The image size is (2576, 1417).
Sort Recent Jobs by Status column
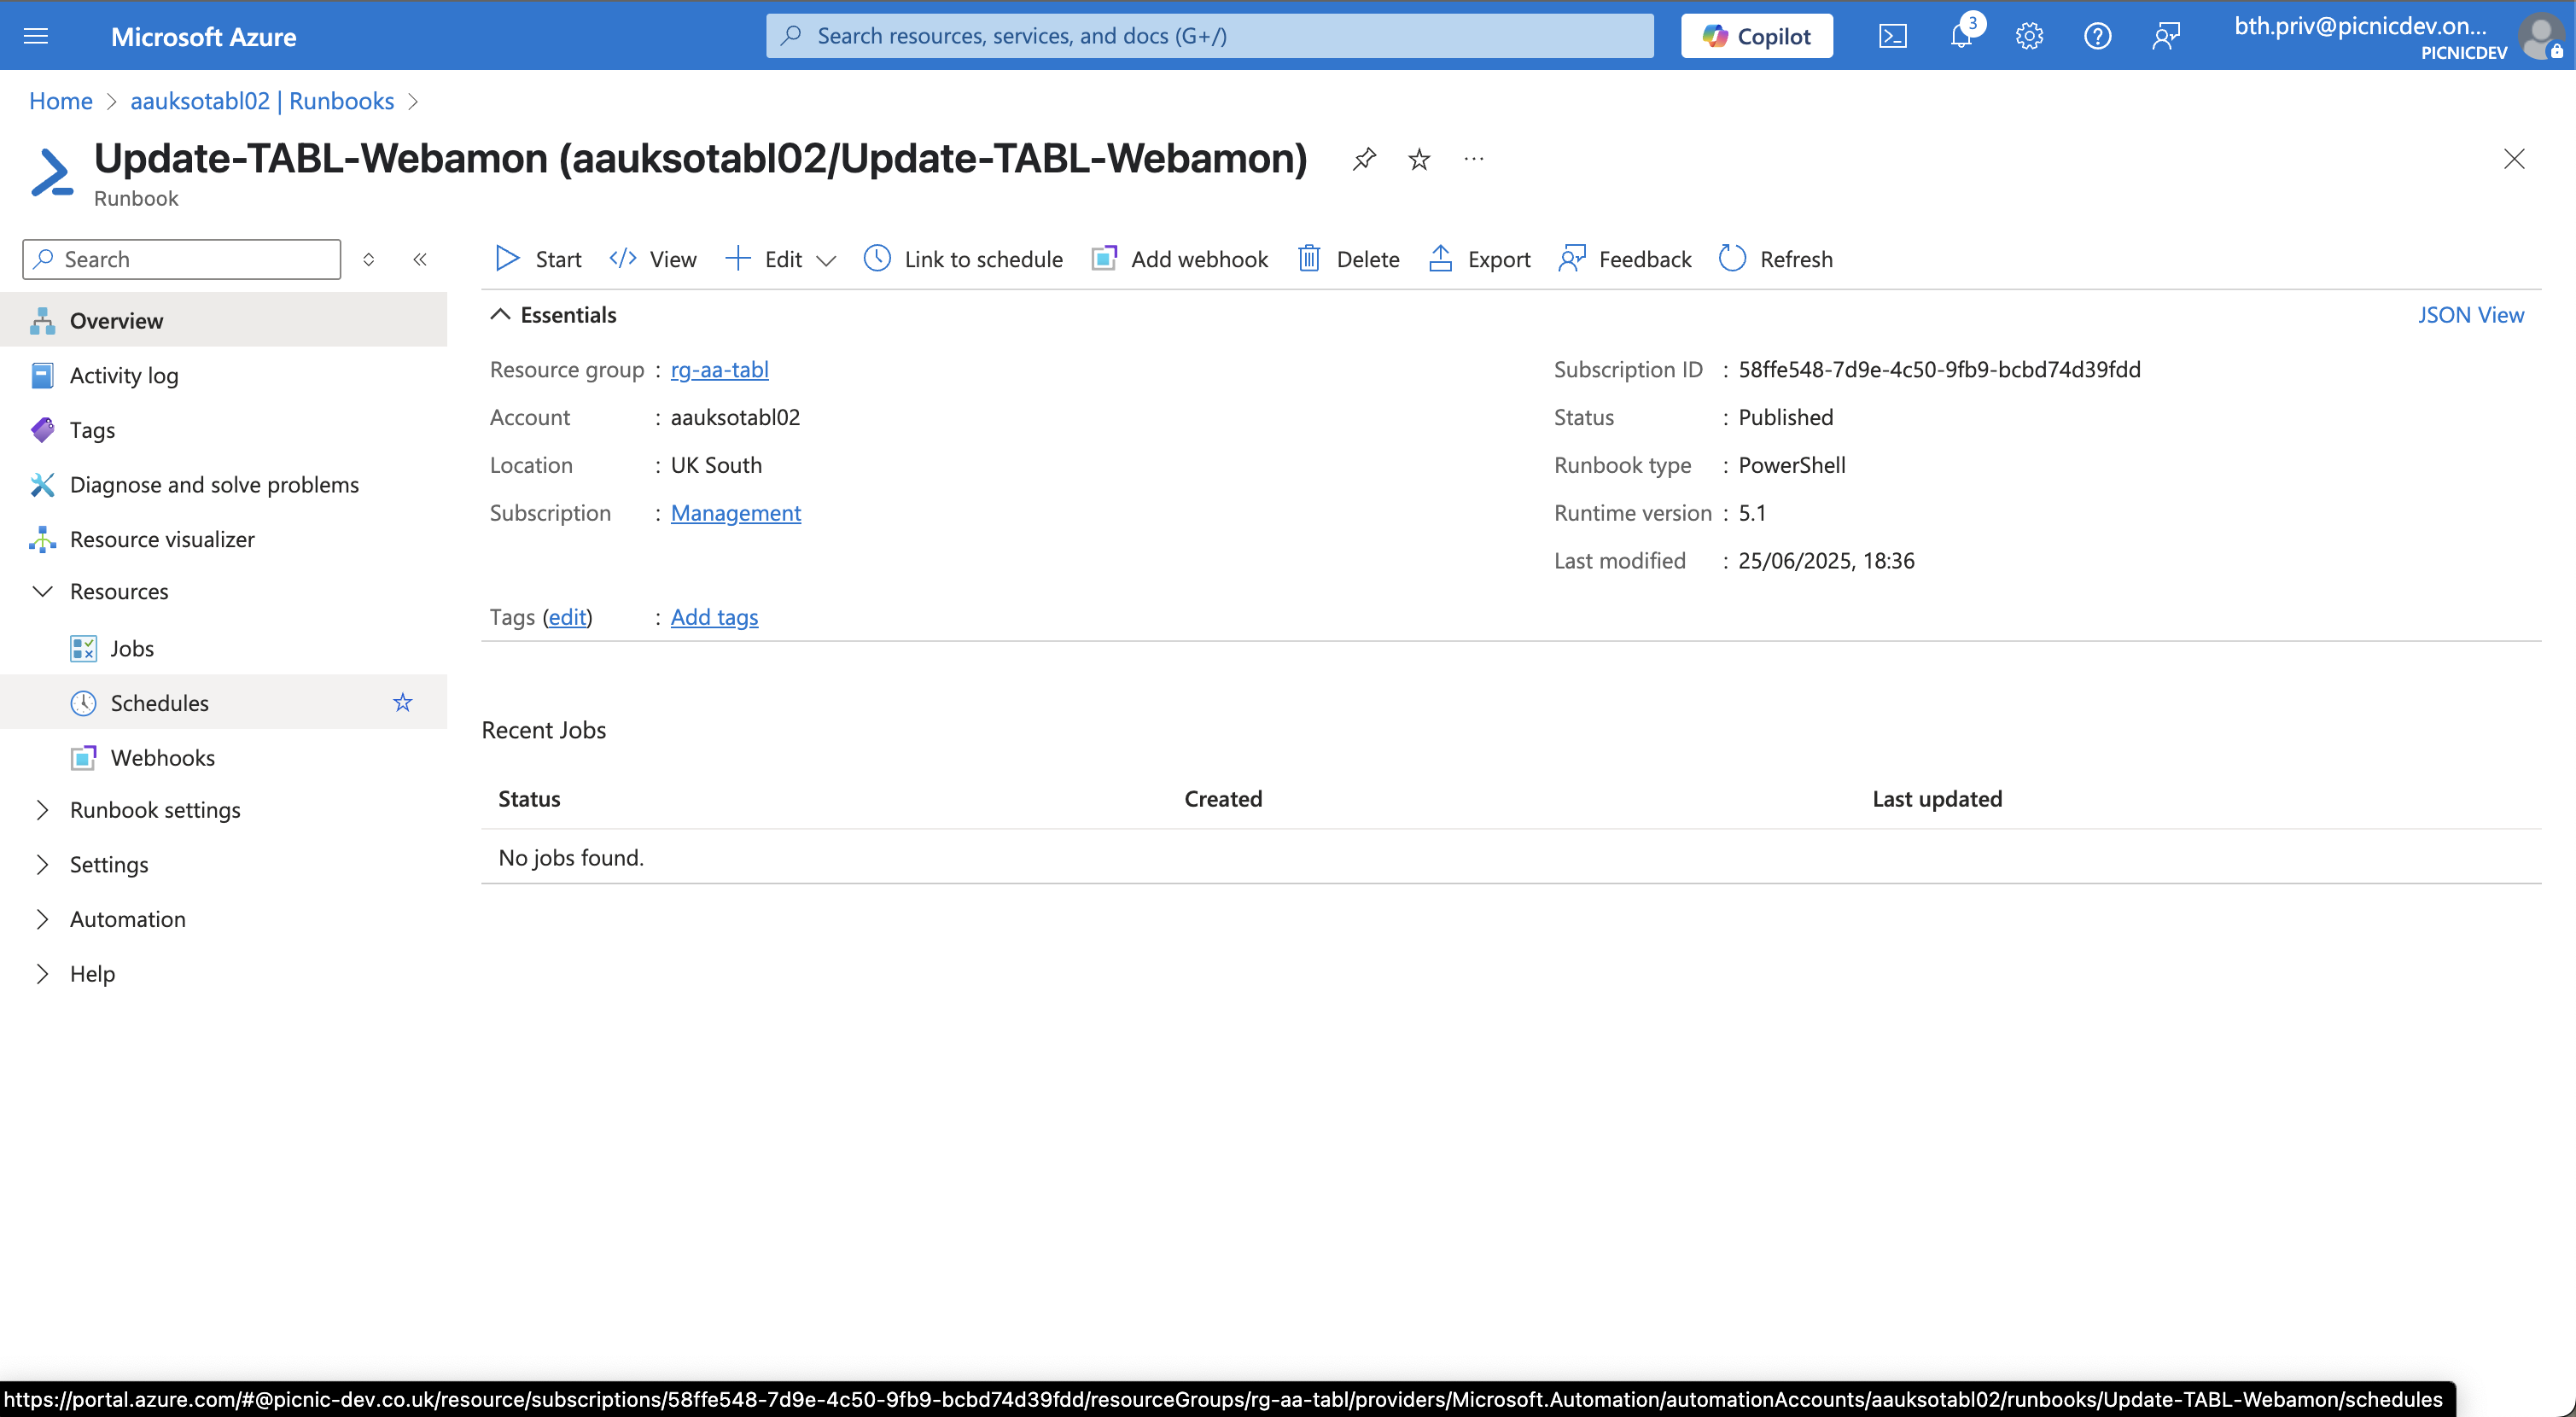[x=529, y=799]
